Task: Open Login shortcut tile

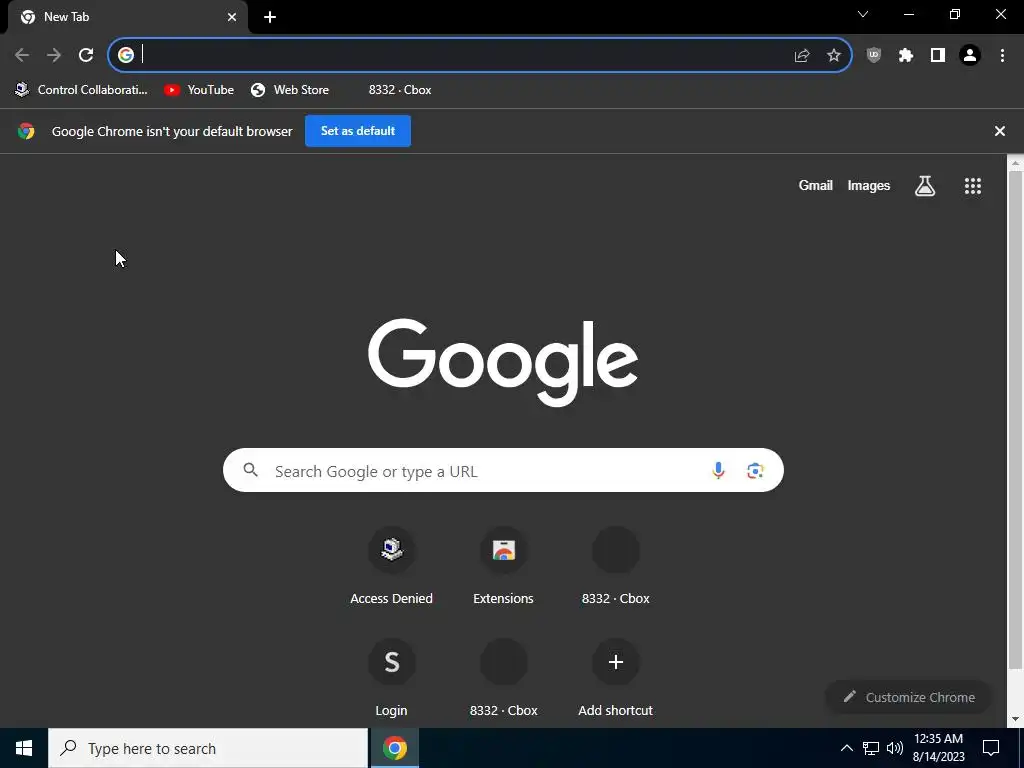Action: [x=391, y=679]
